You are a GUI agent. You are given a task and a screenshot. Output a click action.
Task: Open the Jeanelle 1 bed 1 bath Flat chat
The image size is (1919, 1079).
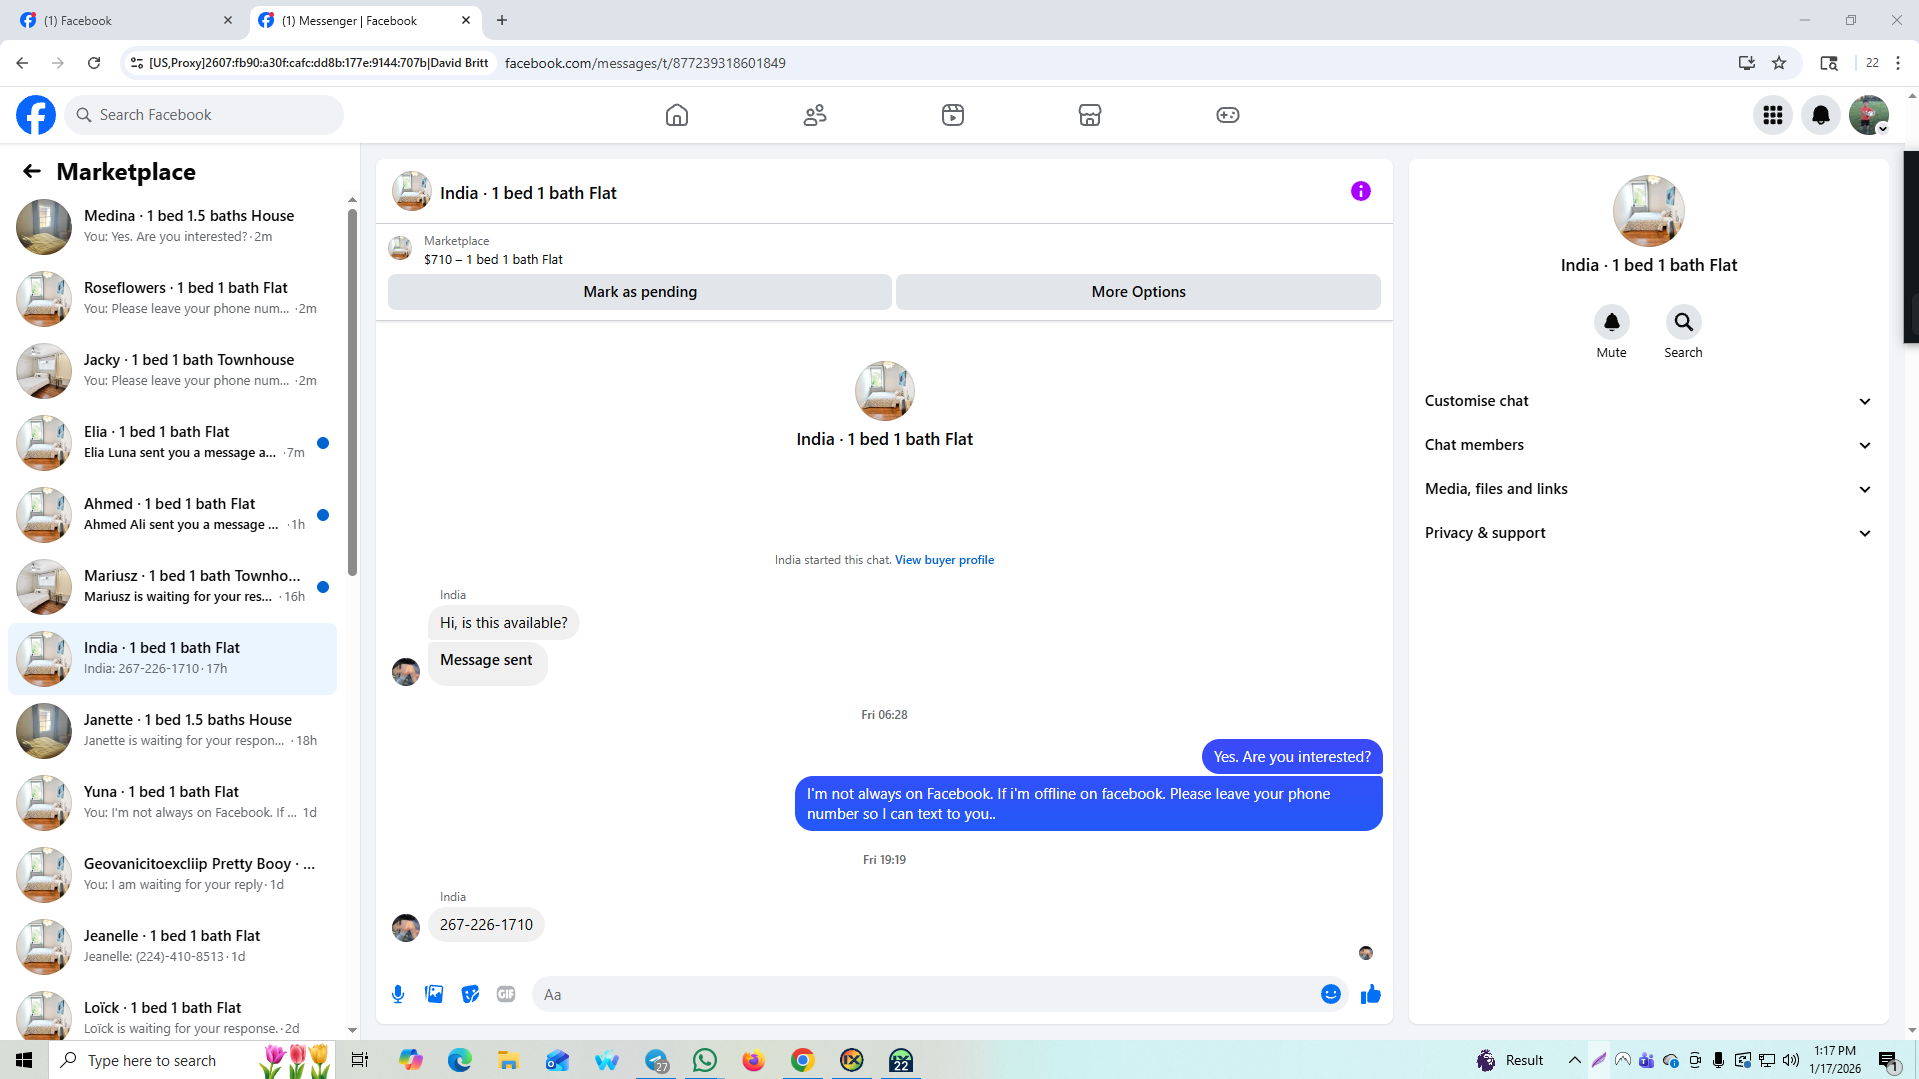click(172, 946)
